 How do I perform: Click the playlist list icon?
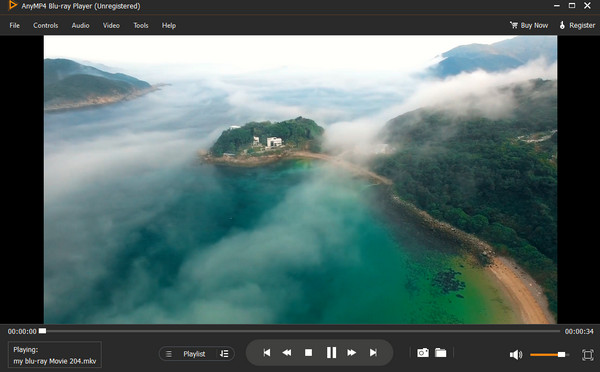tap(169, 354)
